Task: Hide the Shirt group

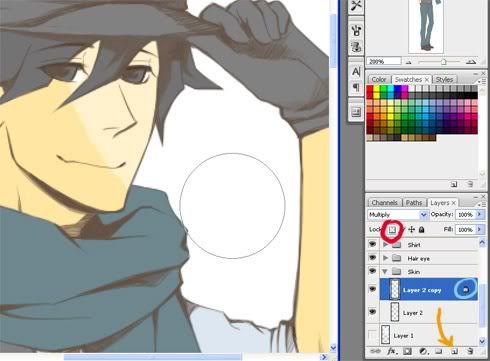Action: point(372,244)
